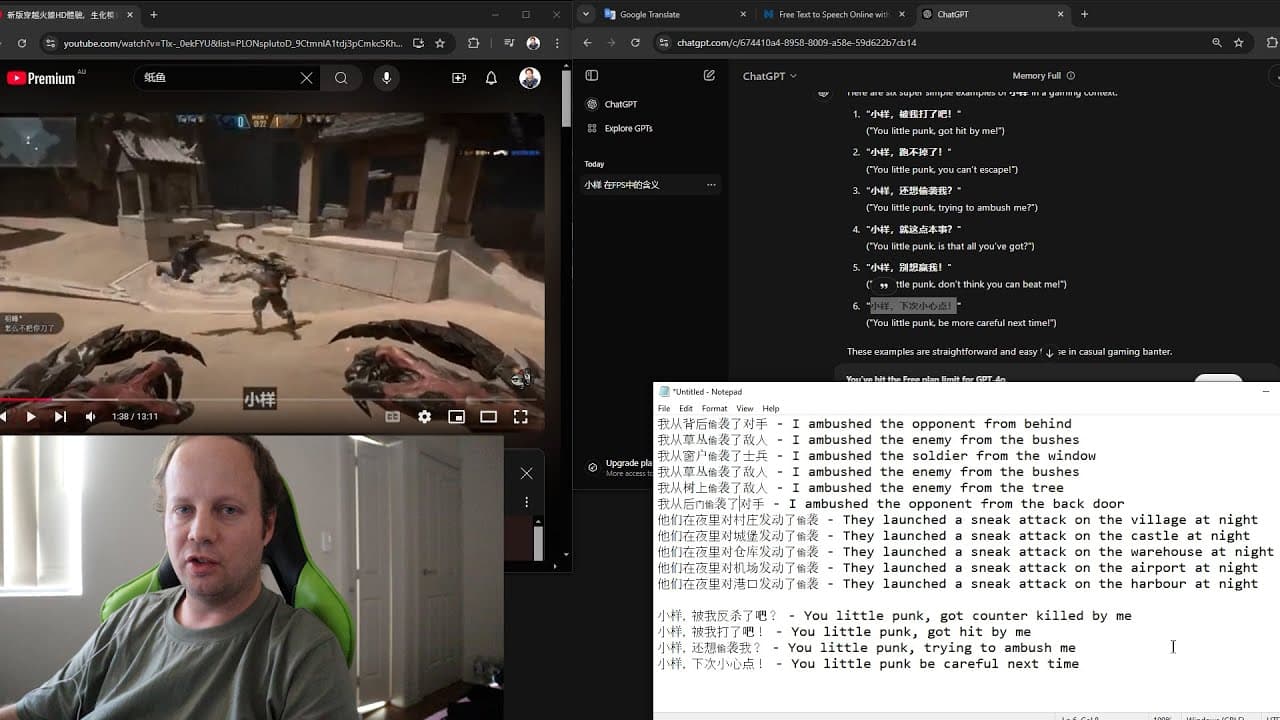1280x720 pixels.
Task: Click the scroll-to-bottom arrow in ChatGPT
Action: click(x=1049, y=353)
